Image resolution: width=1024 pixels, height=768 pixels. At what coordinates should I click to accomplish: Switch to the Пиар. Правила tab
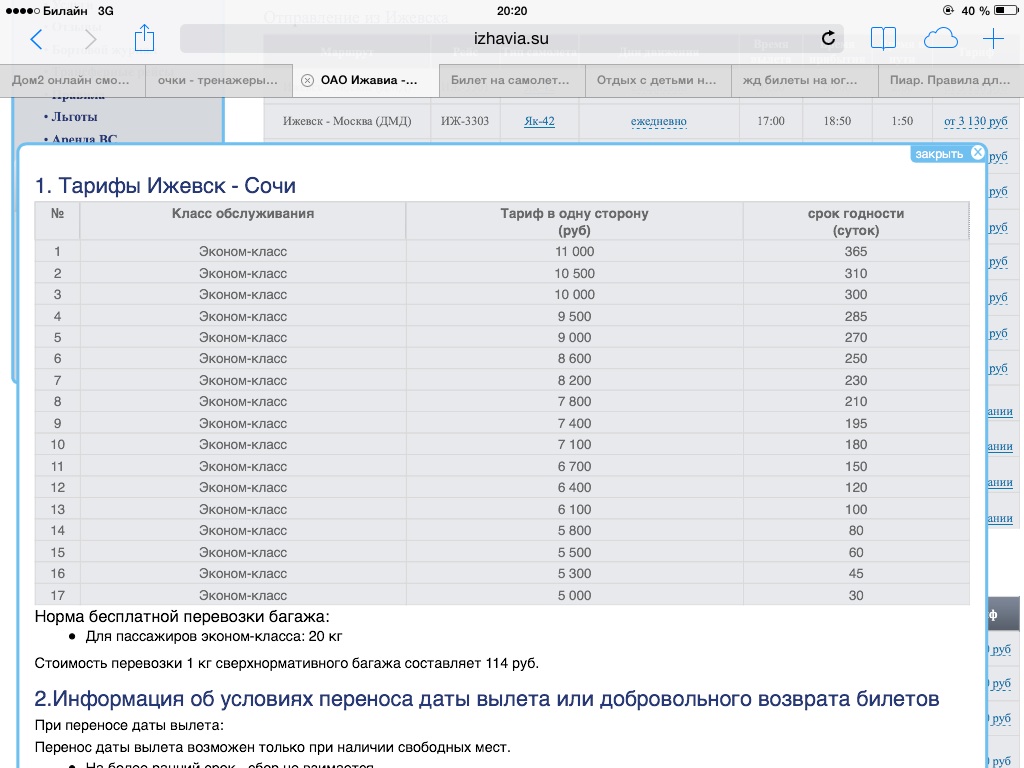pyautogui.click(x=952, y=80)
